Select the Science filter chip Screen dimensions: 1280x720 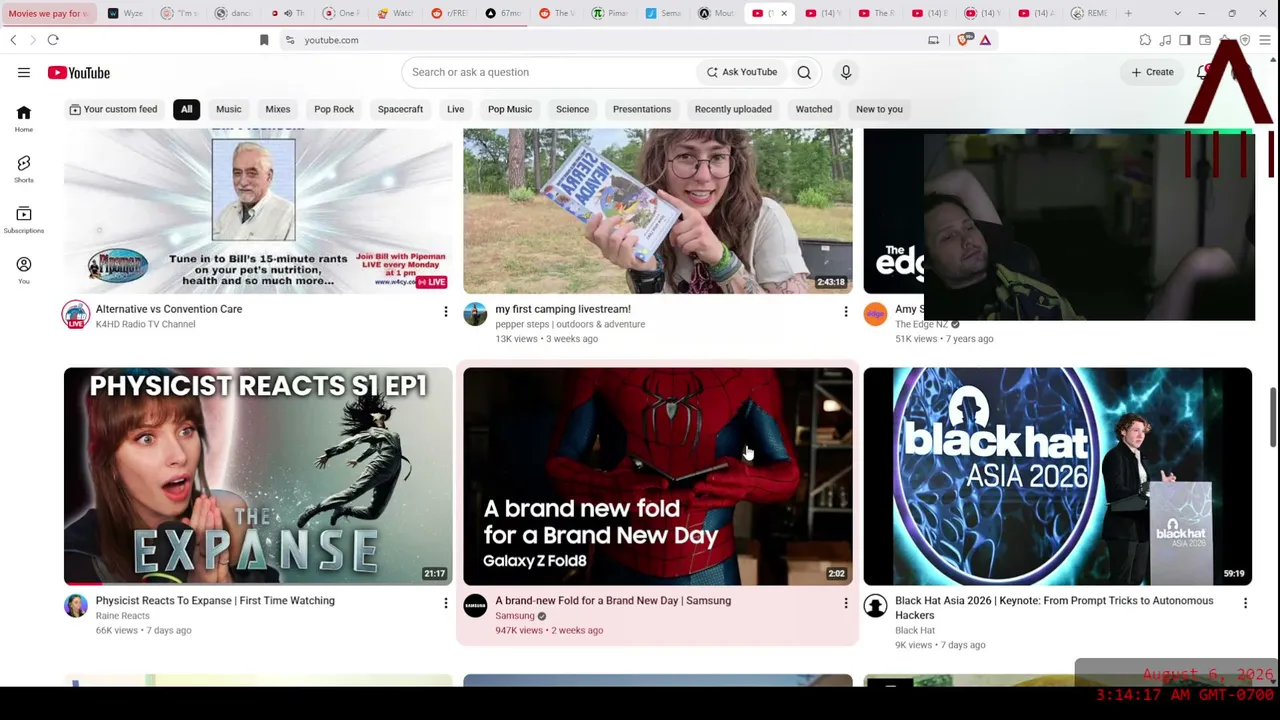tap(572, 109)
